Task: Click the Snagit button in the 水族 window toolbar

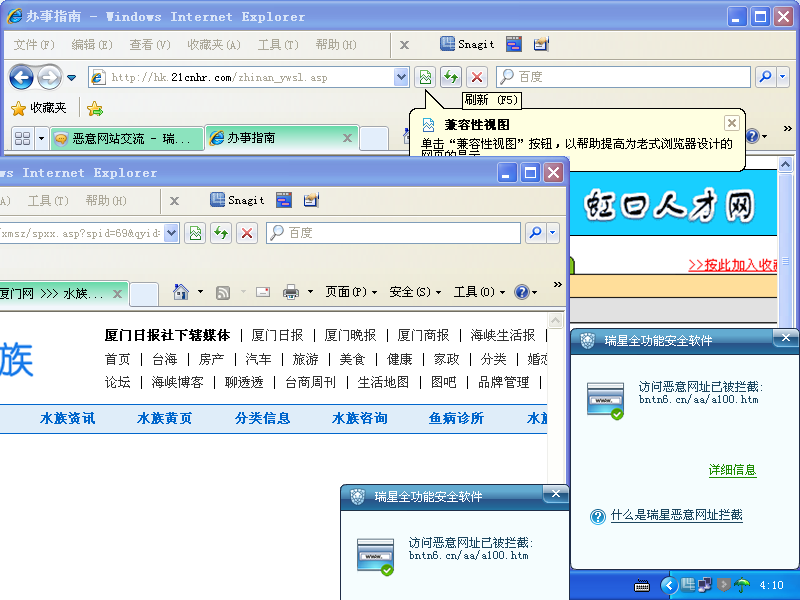Action: click(x=238, y=200)
